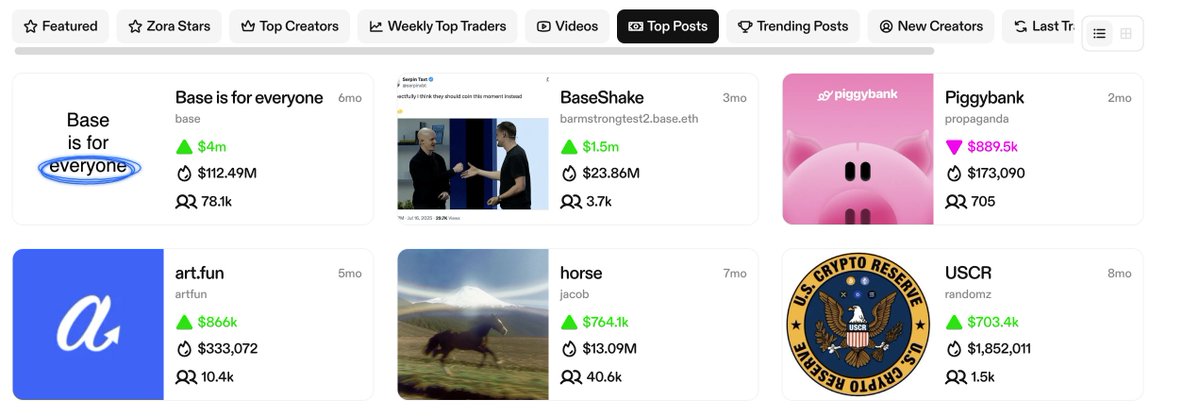Click the horizontal tab scrollbar
1200x416 pixels.
pos(474,50)
